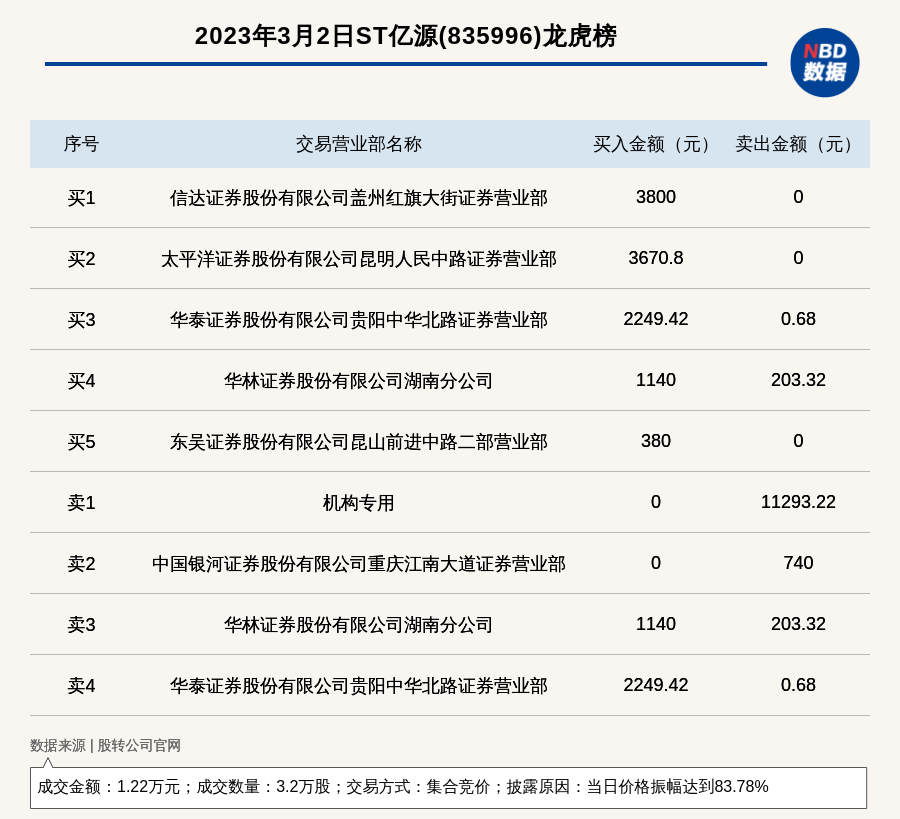This screenshot has height=819, width=900.
Task: Select the 买1 row label
Action: tap(81, 198)
